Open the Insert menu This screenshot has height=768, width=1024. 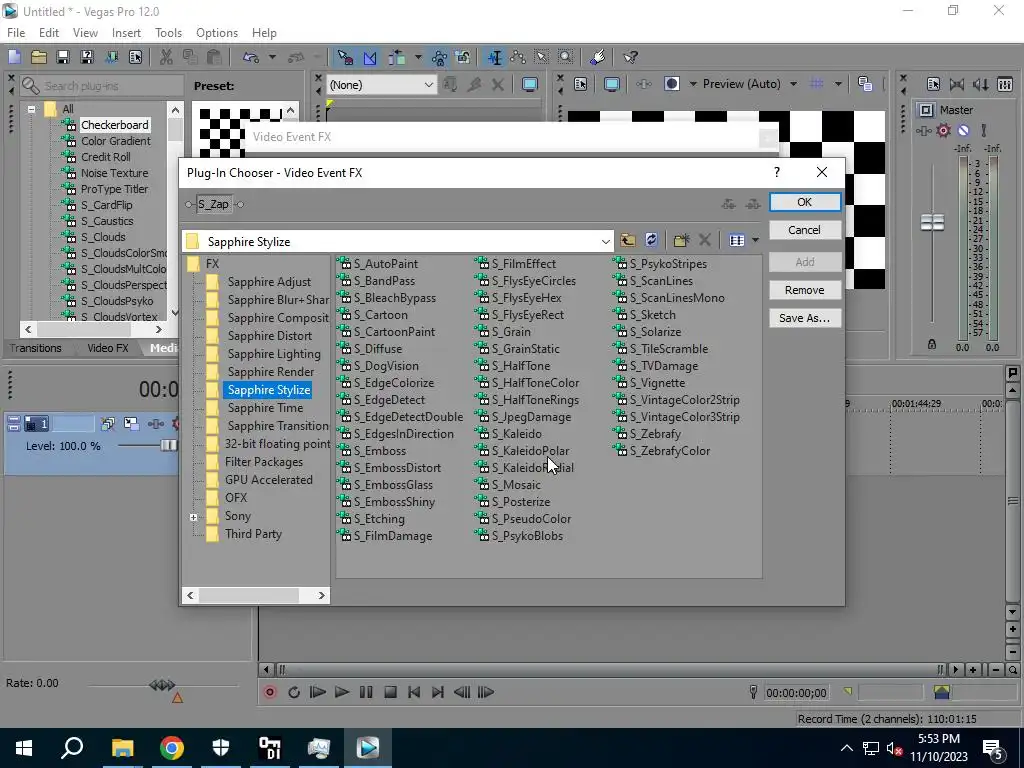(126, 33)
